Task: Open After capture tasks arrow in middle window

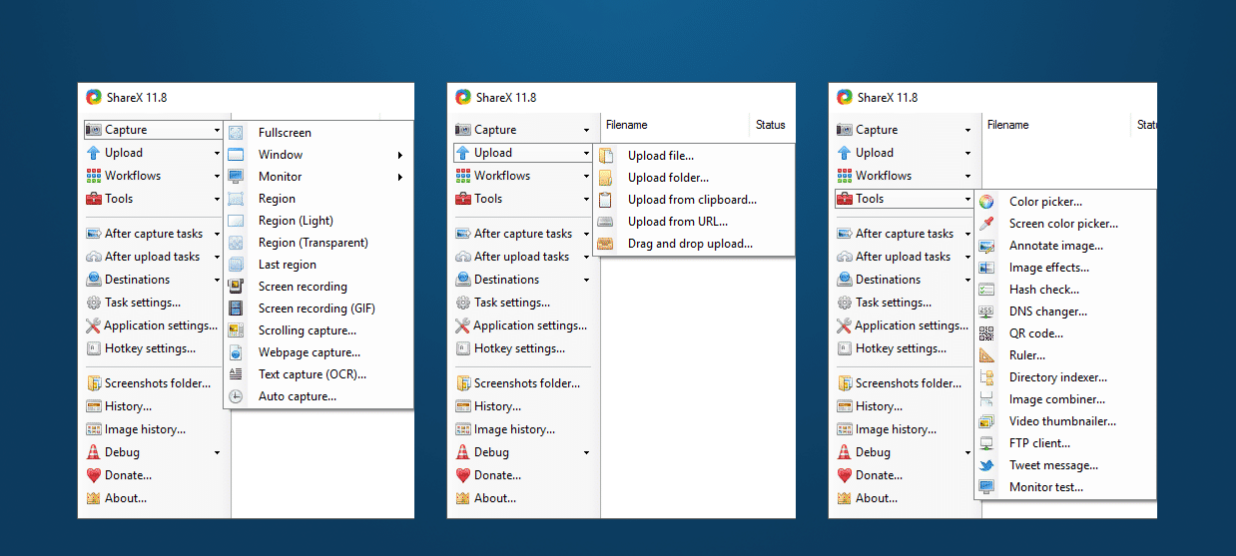Action: click(x=586, y=235)
